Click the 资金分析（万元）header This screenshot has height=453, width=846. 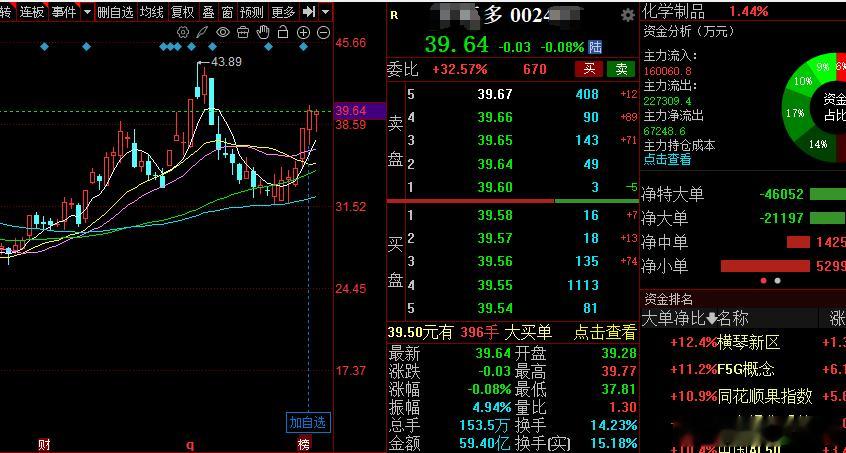point(688,31)
